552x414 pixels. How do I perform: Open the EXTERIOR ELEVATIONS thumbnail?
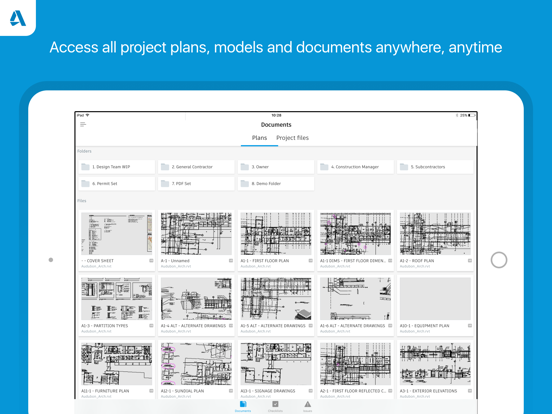(435, 364)
